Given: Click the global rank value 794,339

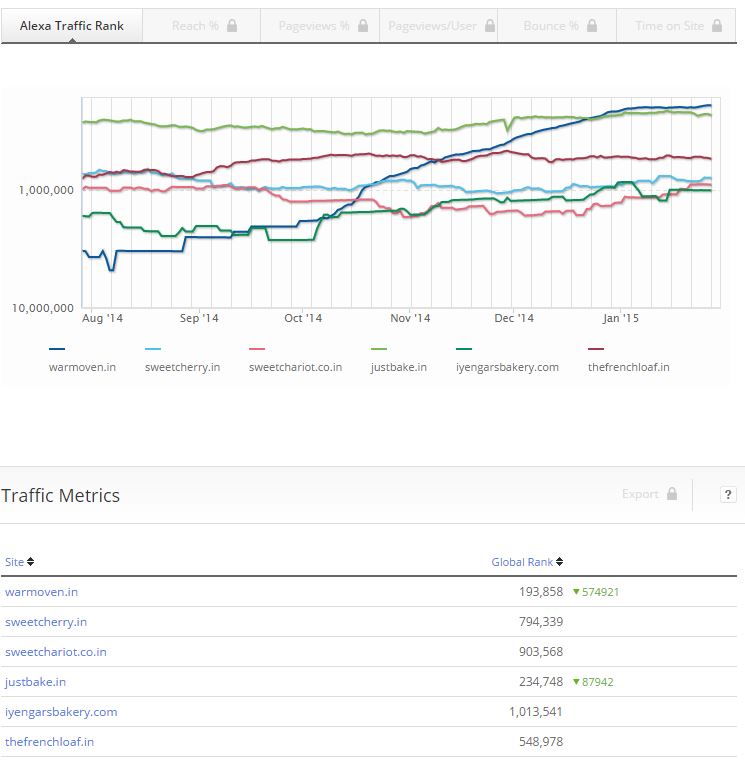Looking at the screenshot, I should (x=541, y=622).
